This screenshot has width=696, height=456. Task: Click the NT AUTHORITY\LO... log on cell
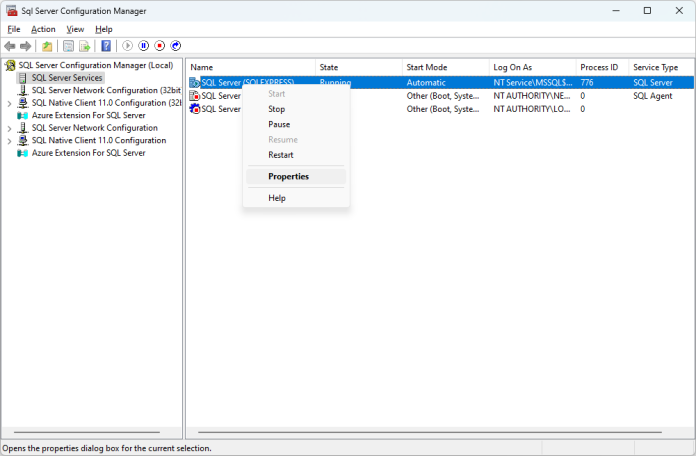coord(532,109)
